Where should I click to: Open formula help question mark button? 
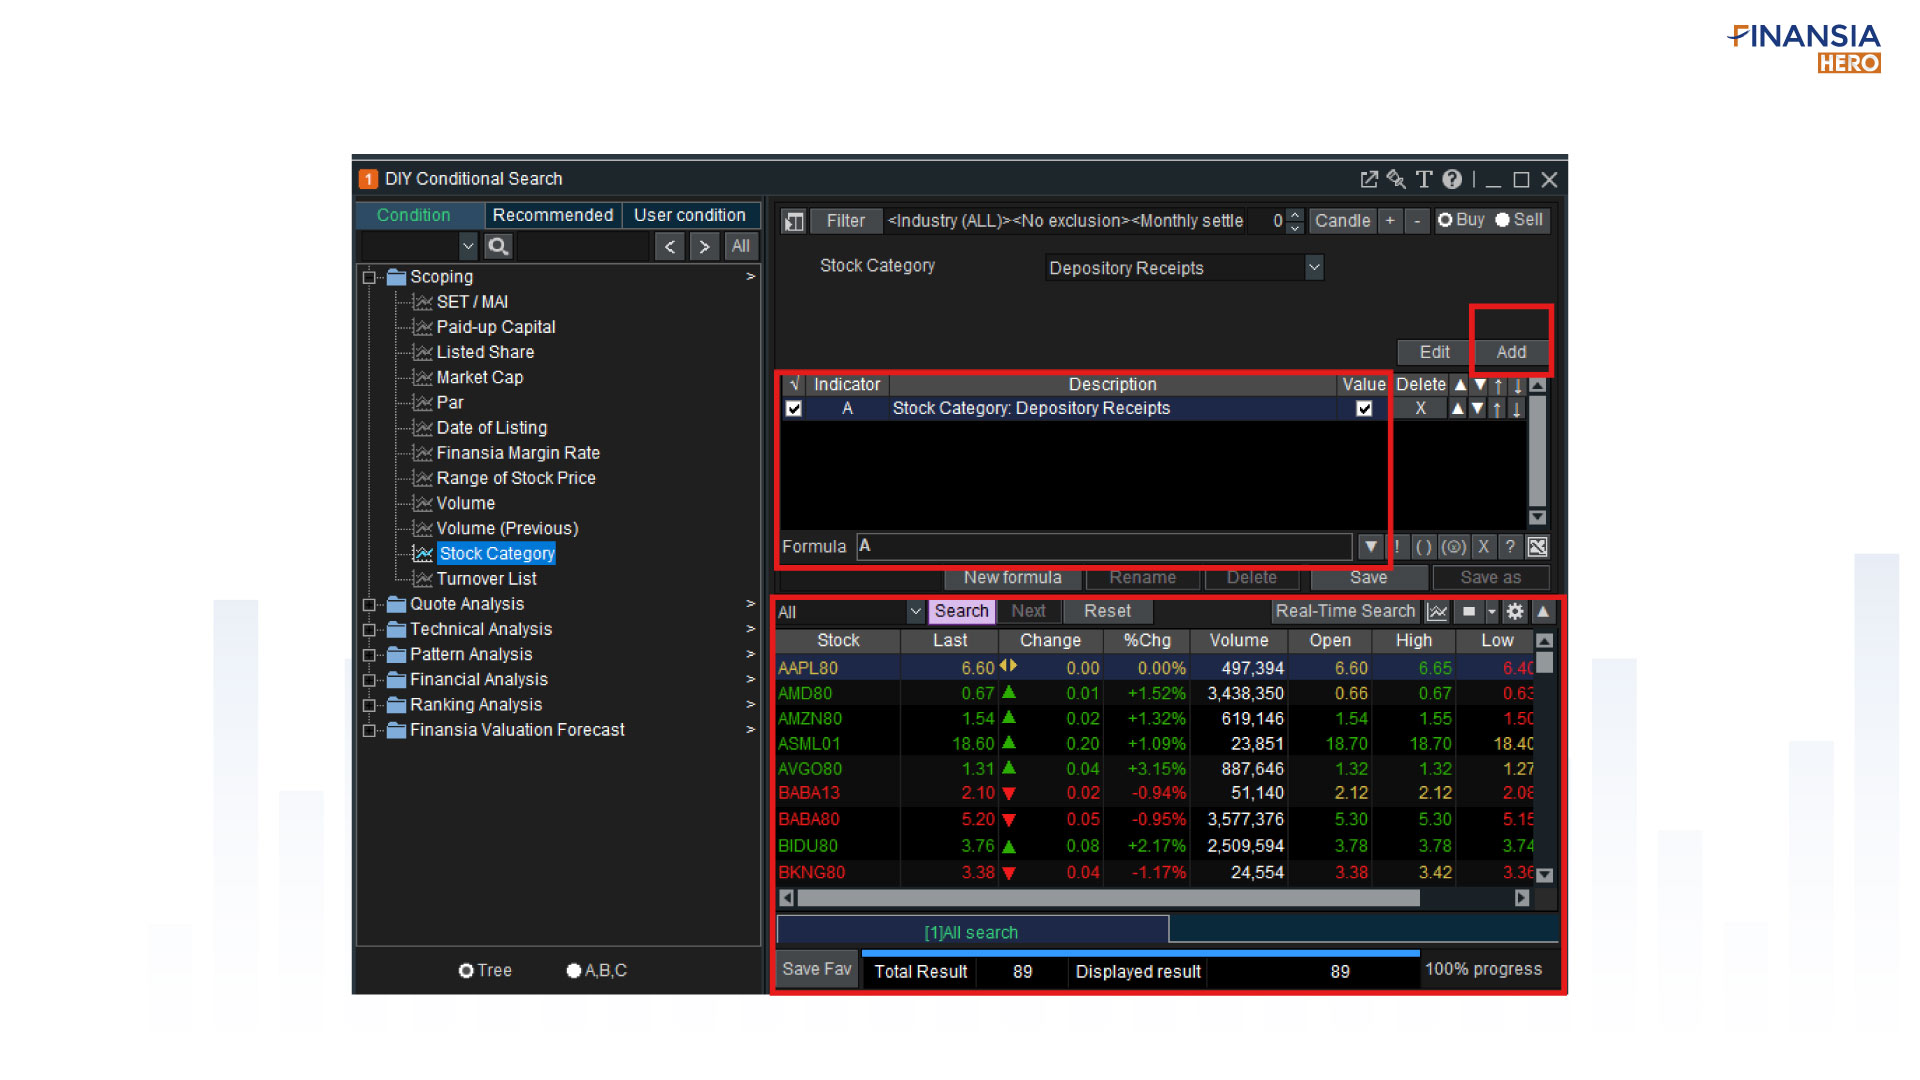(1511, 547)
